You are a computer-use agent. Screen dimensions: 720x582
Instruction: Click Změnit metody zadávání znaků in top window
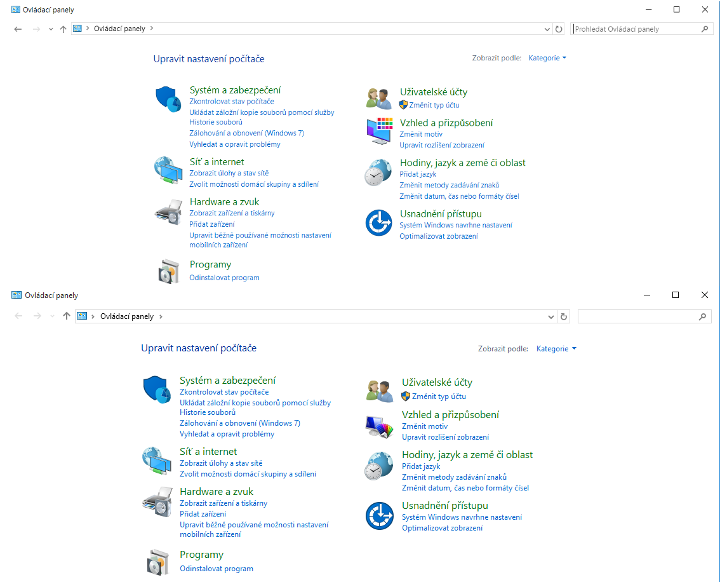[449, 185]
